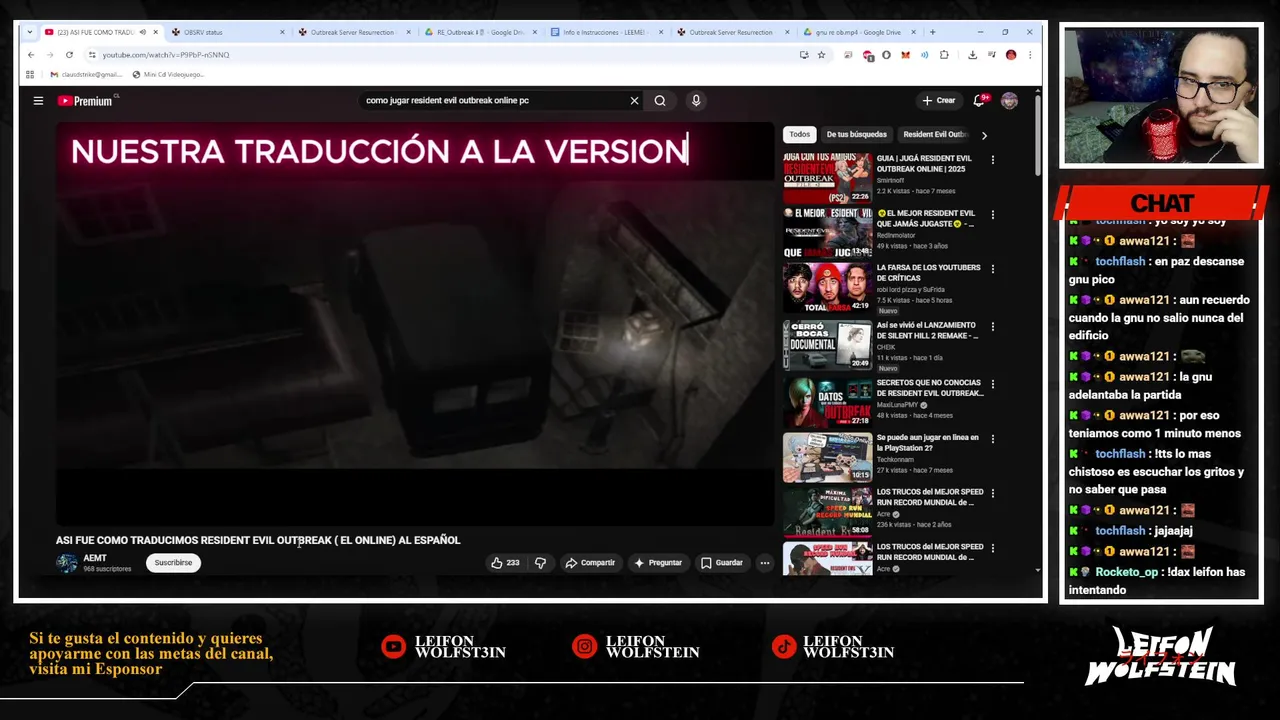The height and width of the screenshot is (720, 1280).
Task: Open options for GUIA JUGÁ RESIDENT EVIL video
Action: point(992,160)
